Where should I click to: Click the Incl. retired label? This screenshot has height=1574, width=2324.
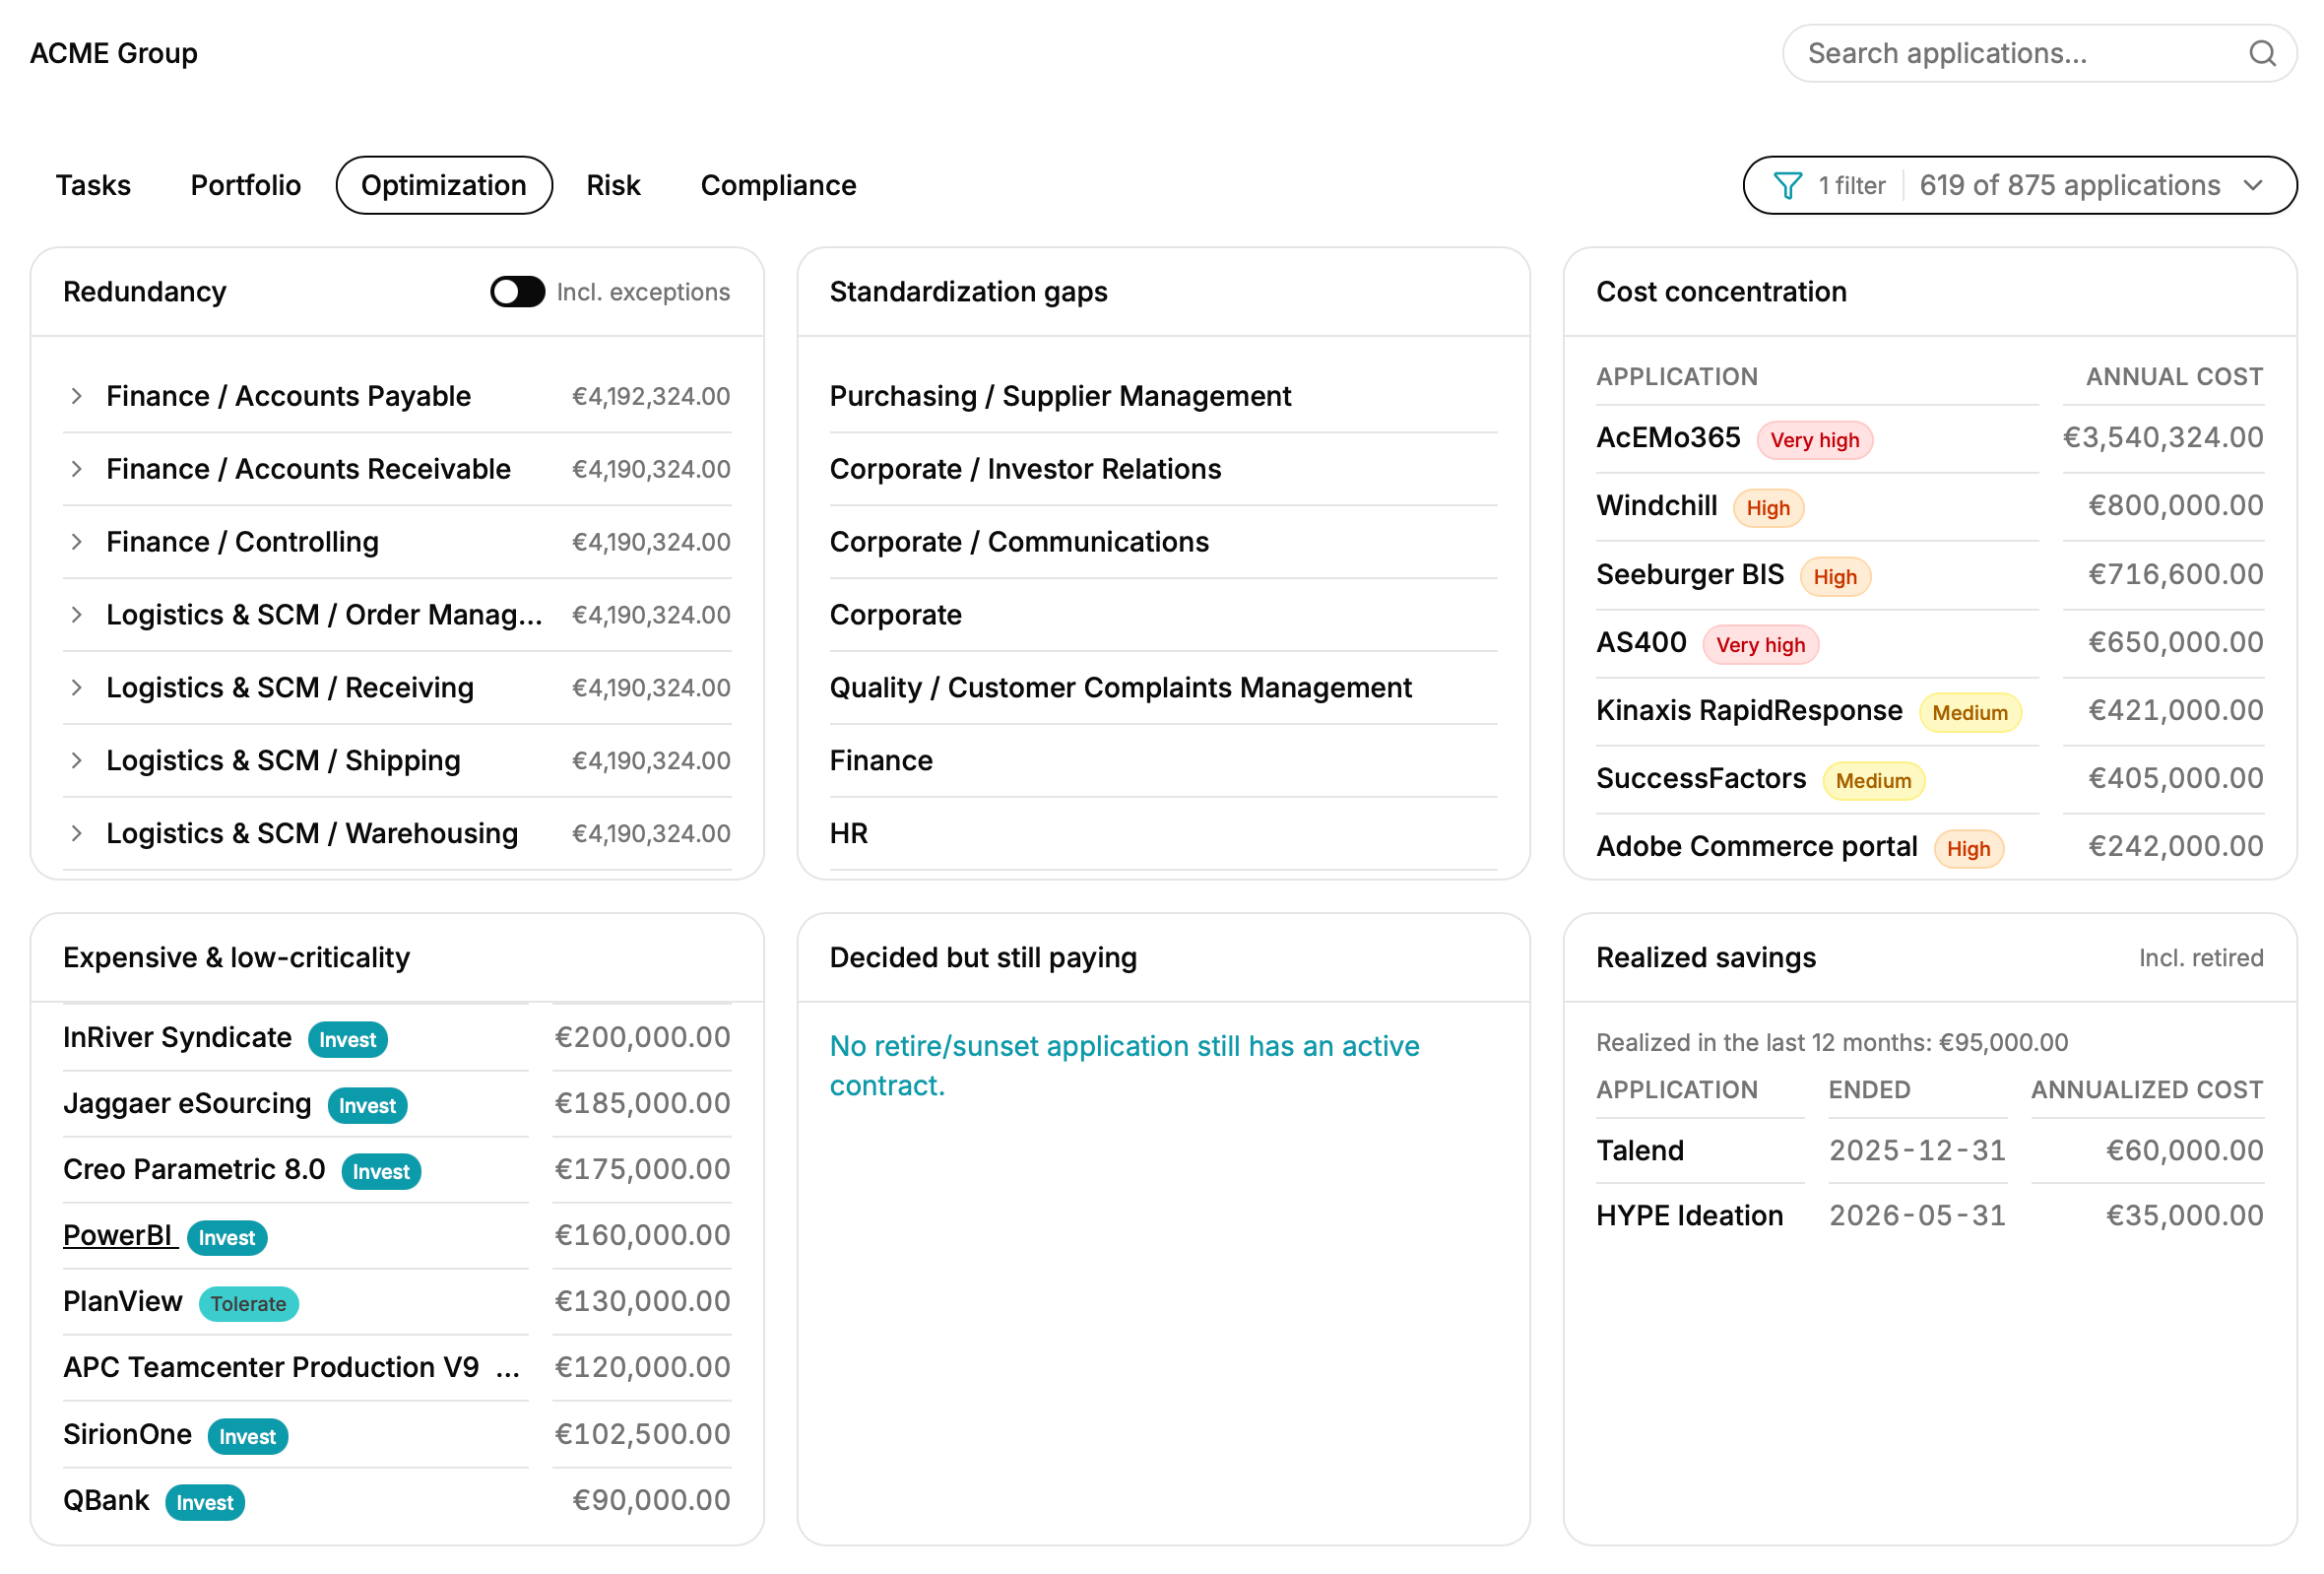click(x=2200, y=958)
